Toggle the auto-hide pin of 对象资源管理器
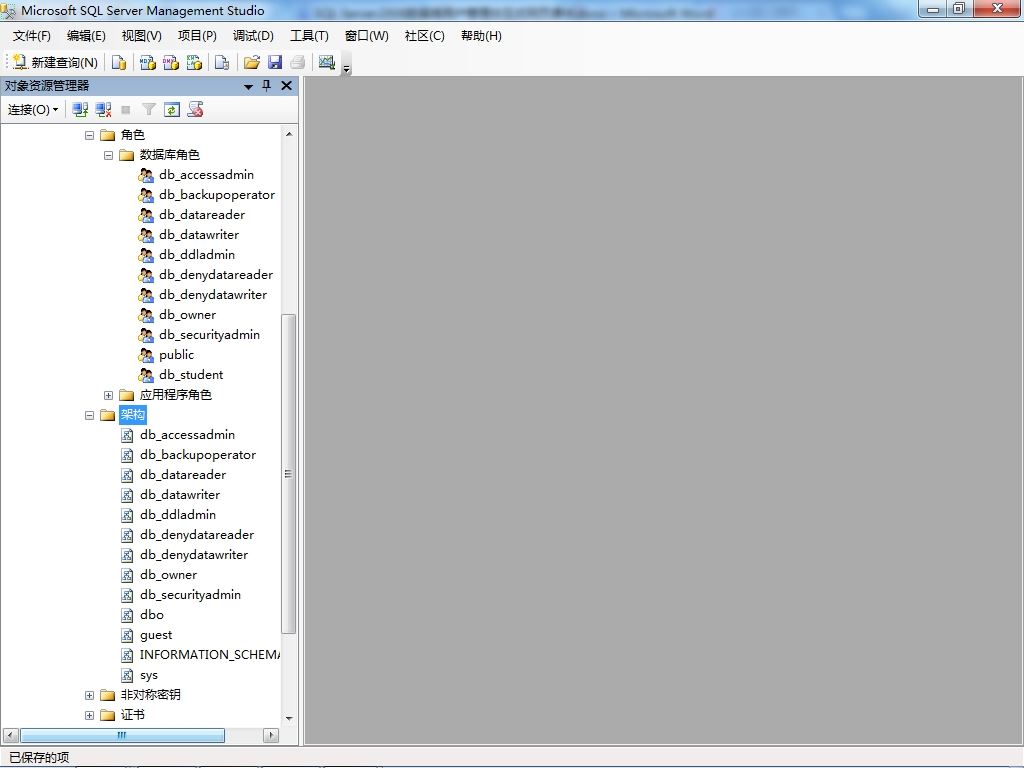 (x=266, y=86)
